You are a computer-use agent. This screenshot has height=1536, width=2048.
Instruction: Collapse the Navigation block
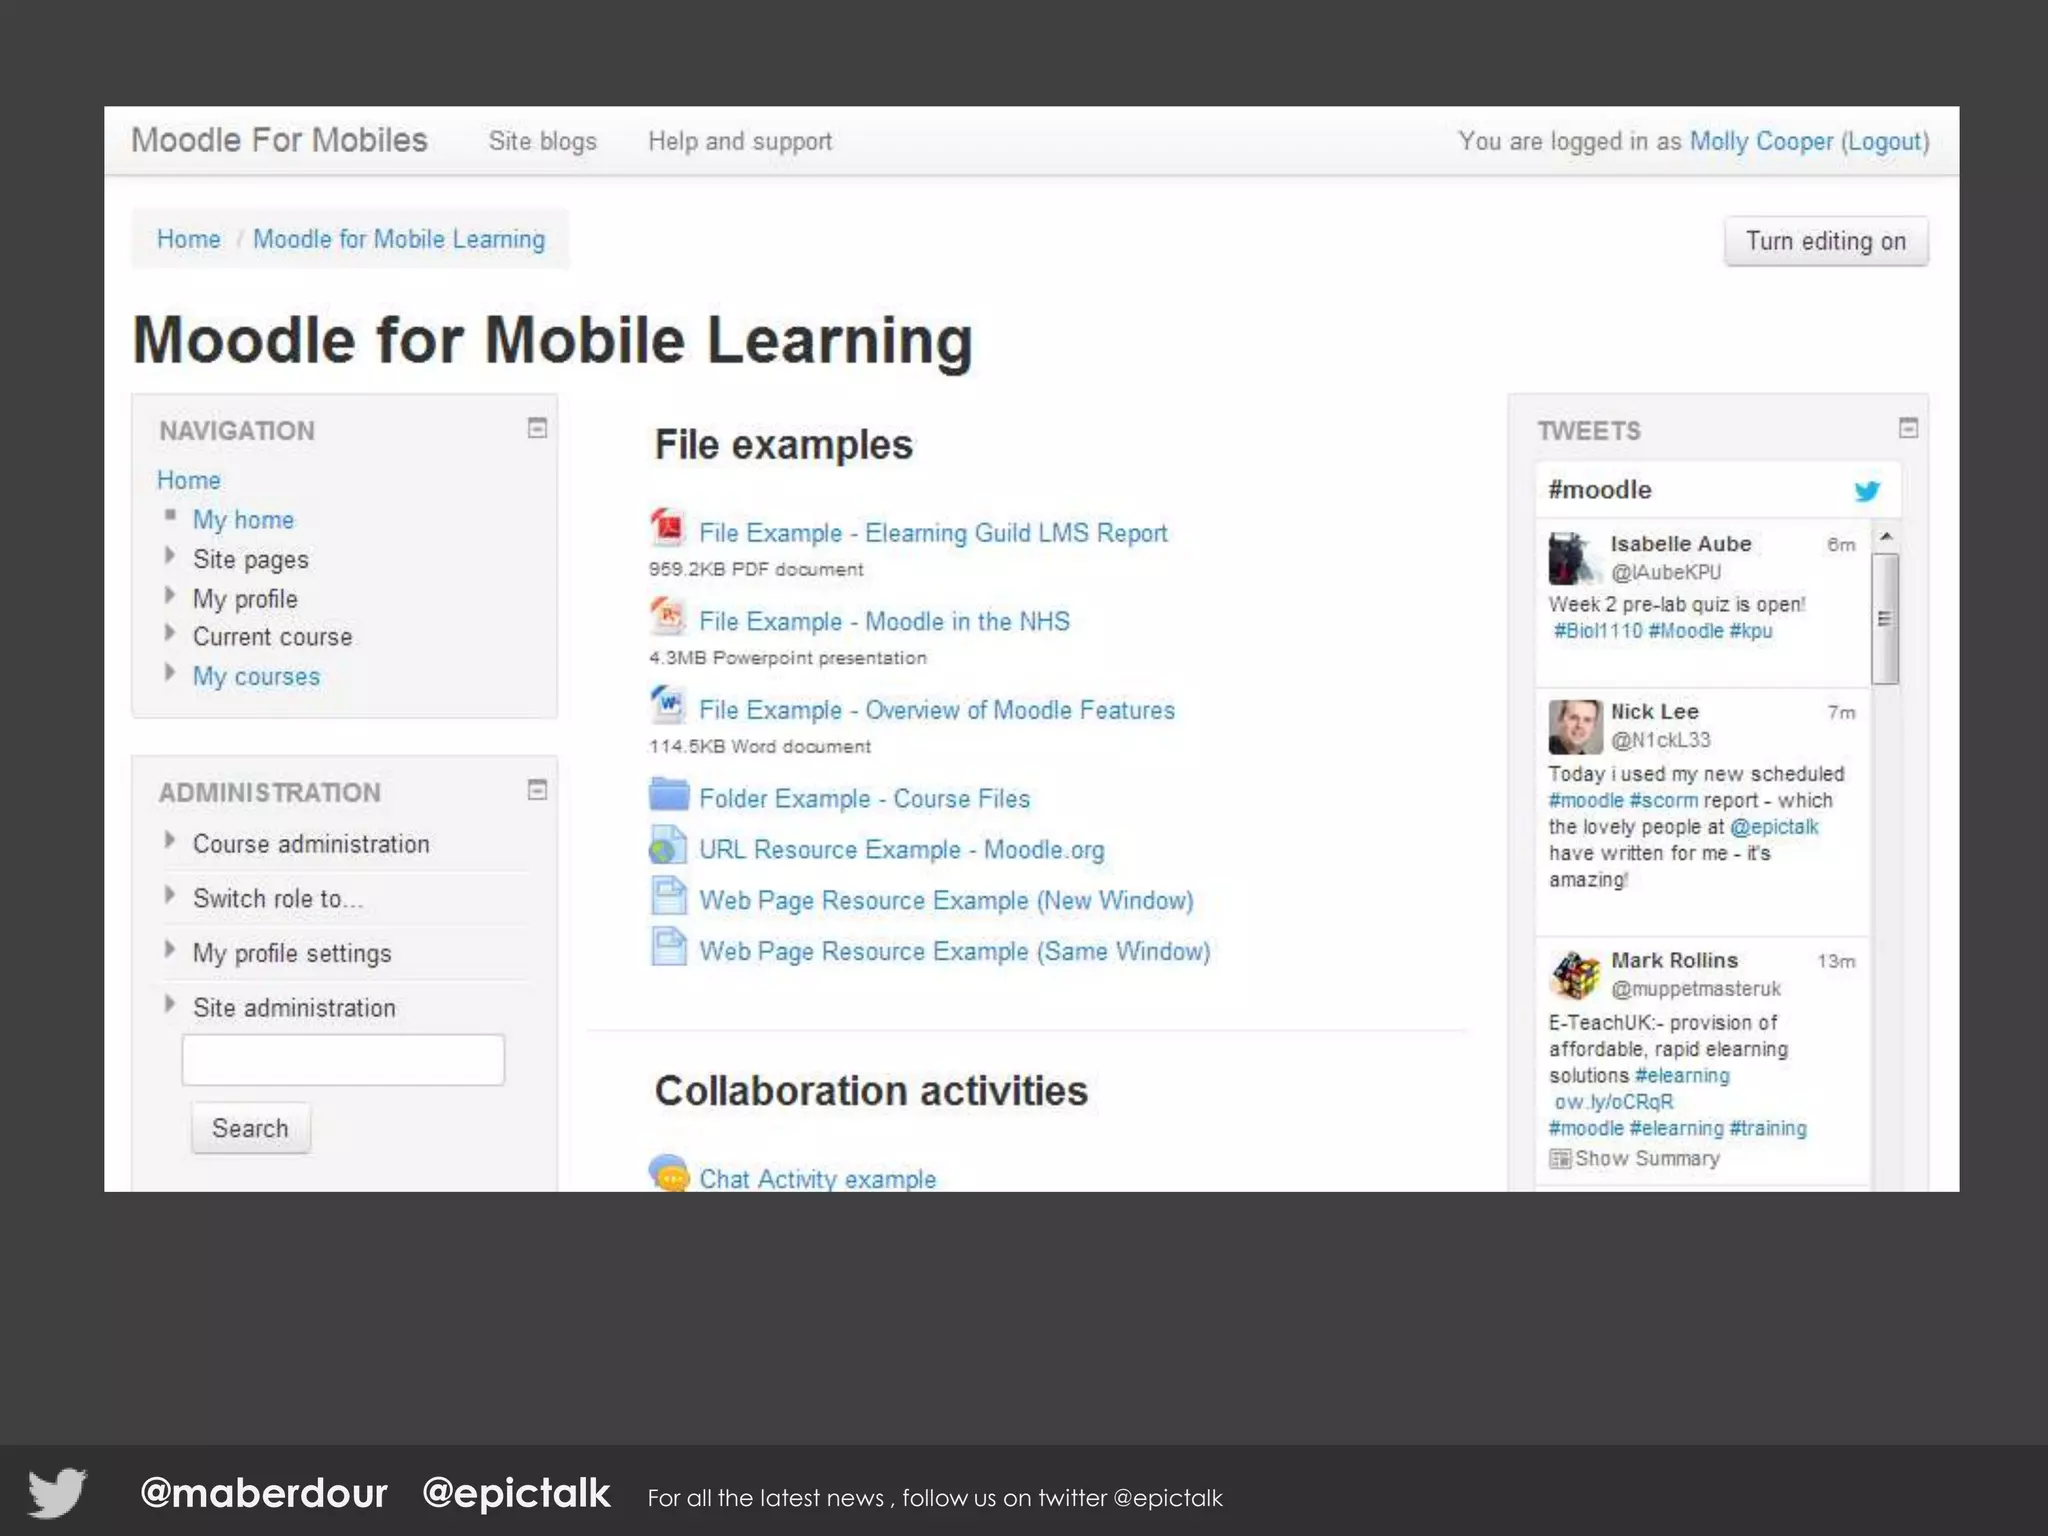point(537,428)
